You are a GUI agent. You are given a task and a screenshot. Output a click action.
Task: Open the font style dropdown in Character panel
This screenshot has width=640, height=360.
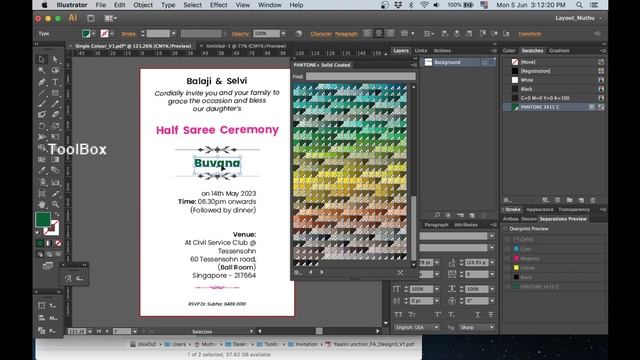click(x=492, y=248)
